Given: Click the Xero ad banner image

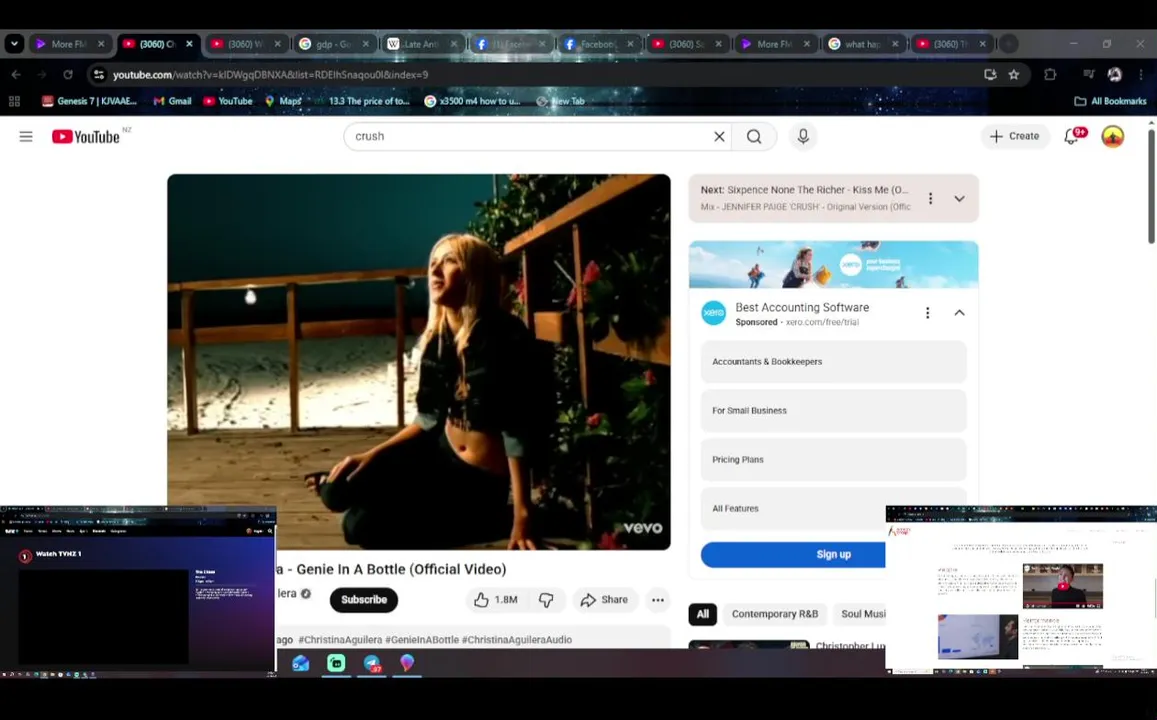Looking at the screenshot, I should [x=833, y=264].
